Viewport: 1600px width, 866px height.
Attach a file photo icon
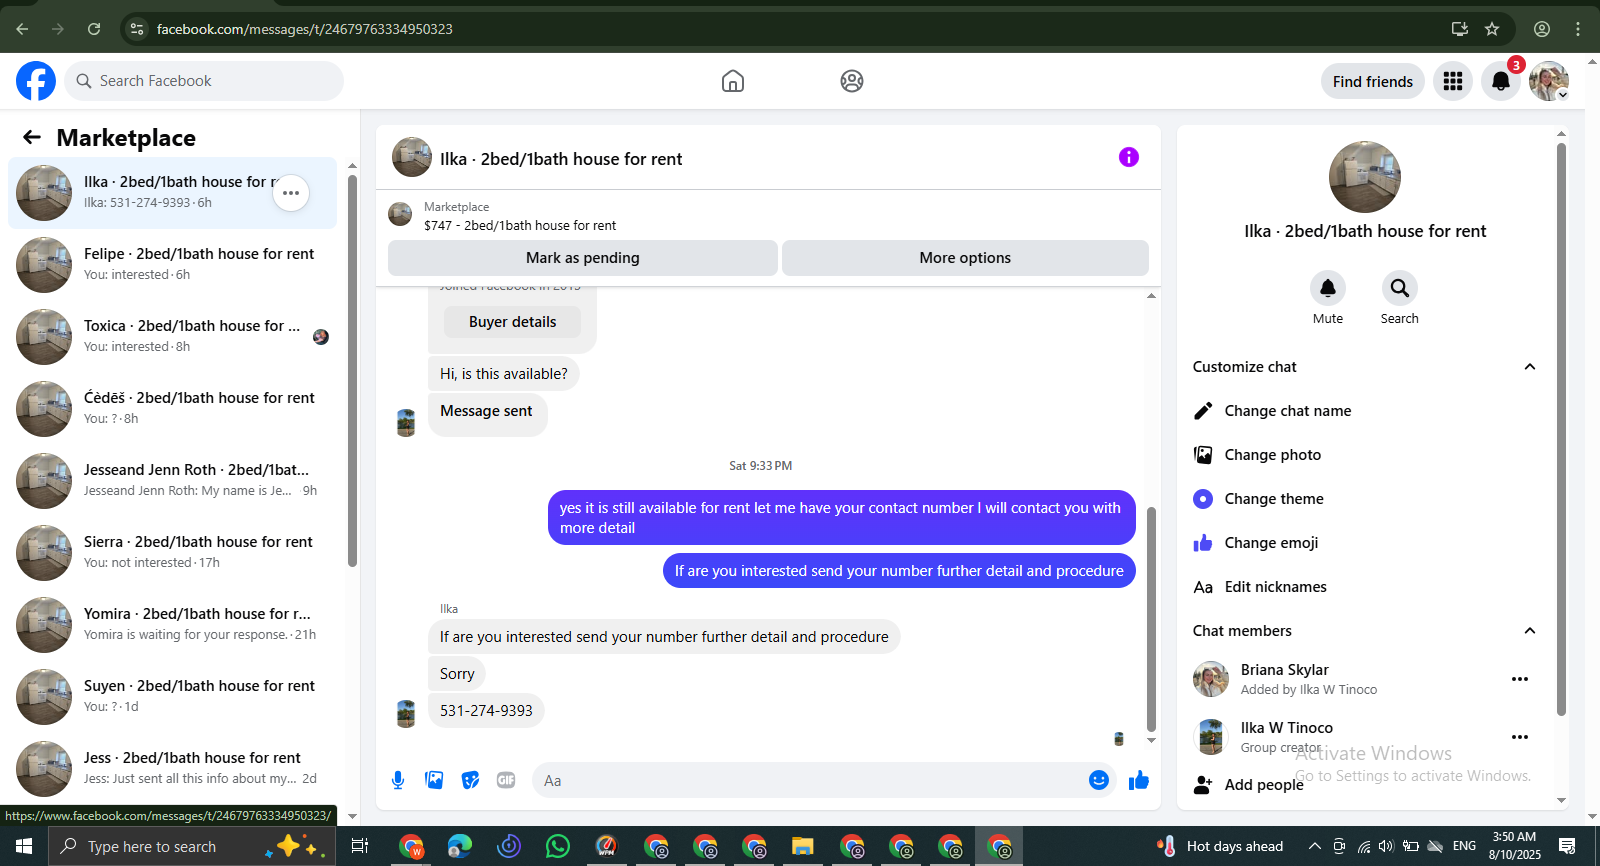tap(434, 780)
